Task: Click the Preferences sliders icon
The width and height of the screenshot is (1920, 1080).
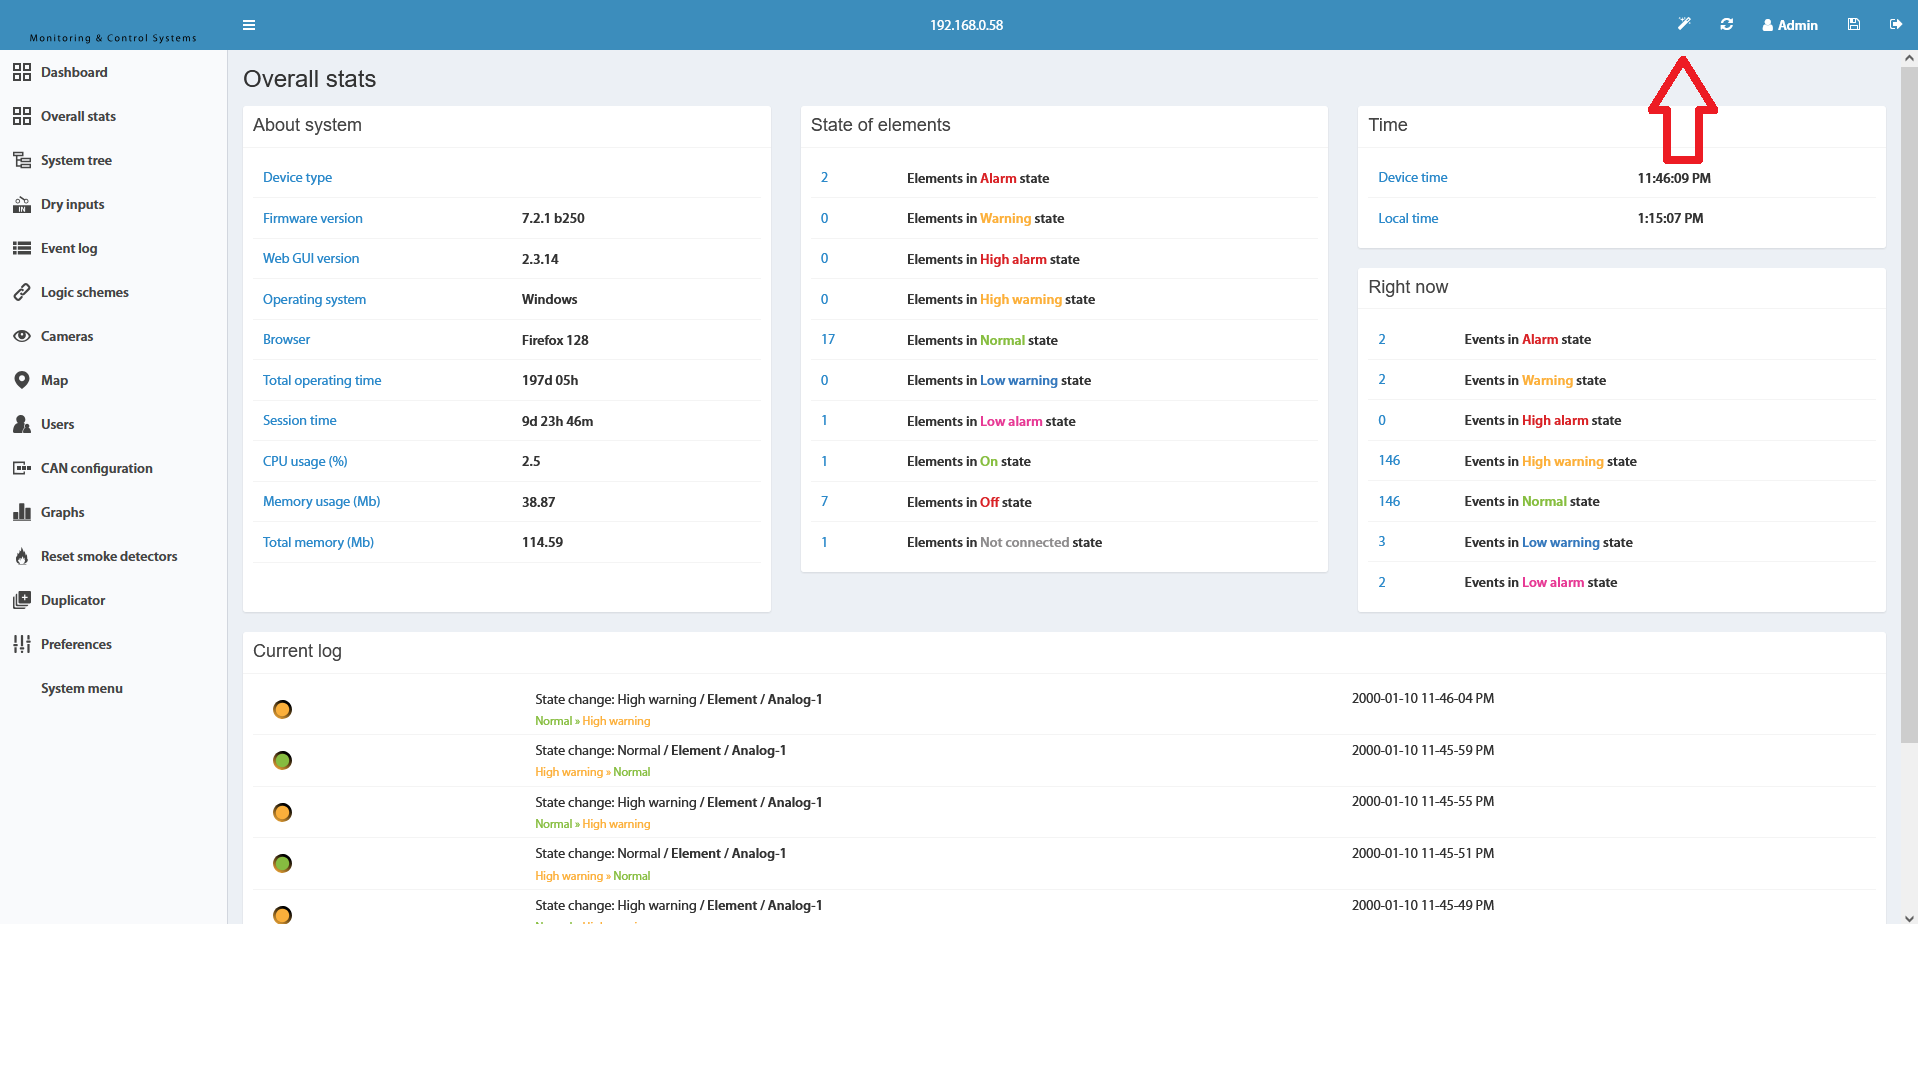Action: pyautogui.click(x=22, y=644)
